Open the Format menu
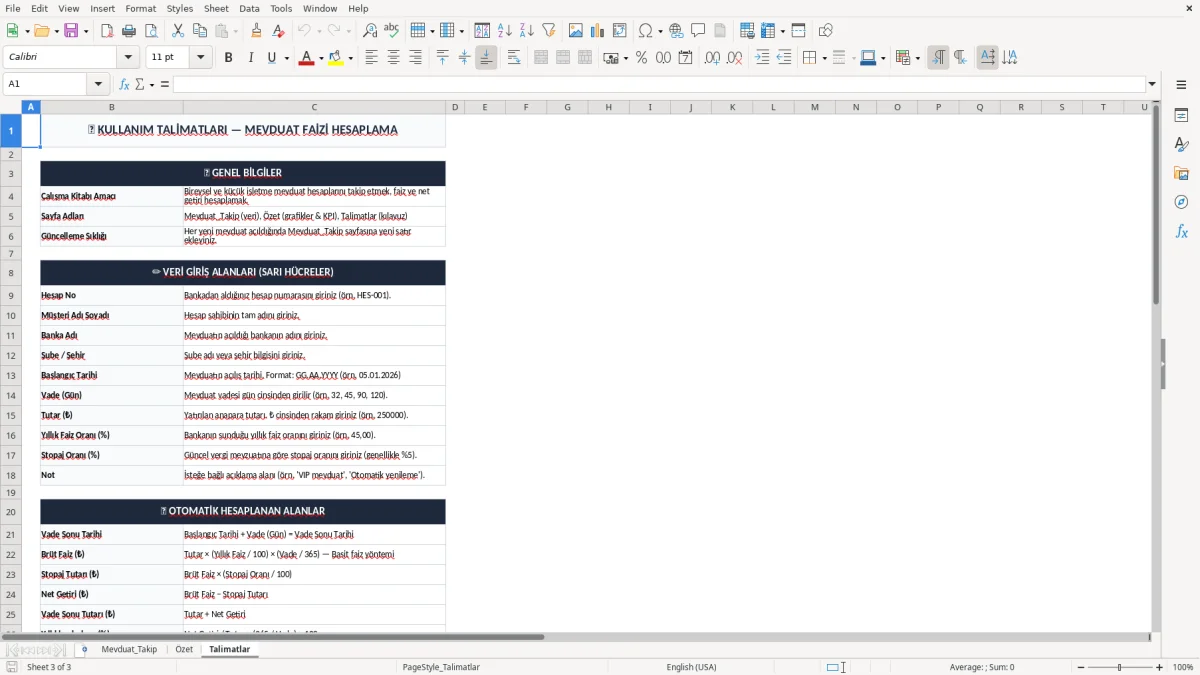The height and width of the screenshot is (675, 1200). pos(140,8)
